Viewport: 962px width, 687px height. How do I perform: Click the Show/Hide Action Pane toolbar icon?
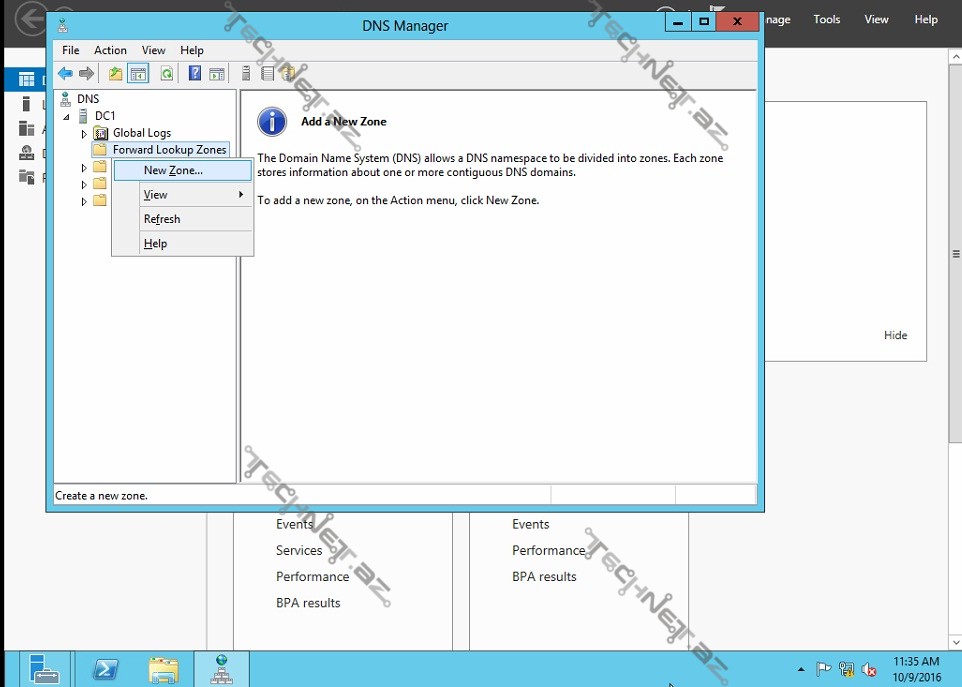[217, 73]
